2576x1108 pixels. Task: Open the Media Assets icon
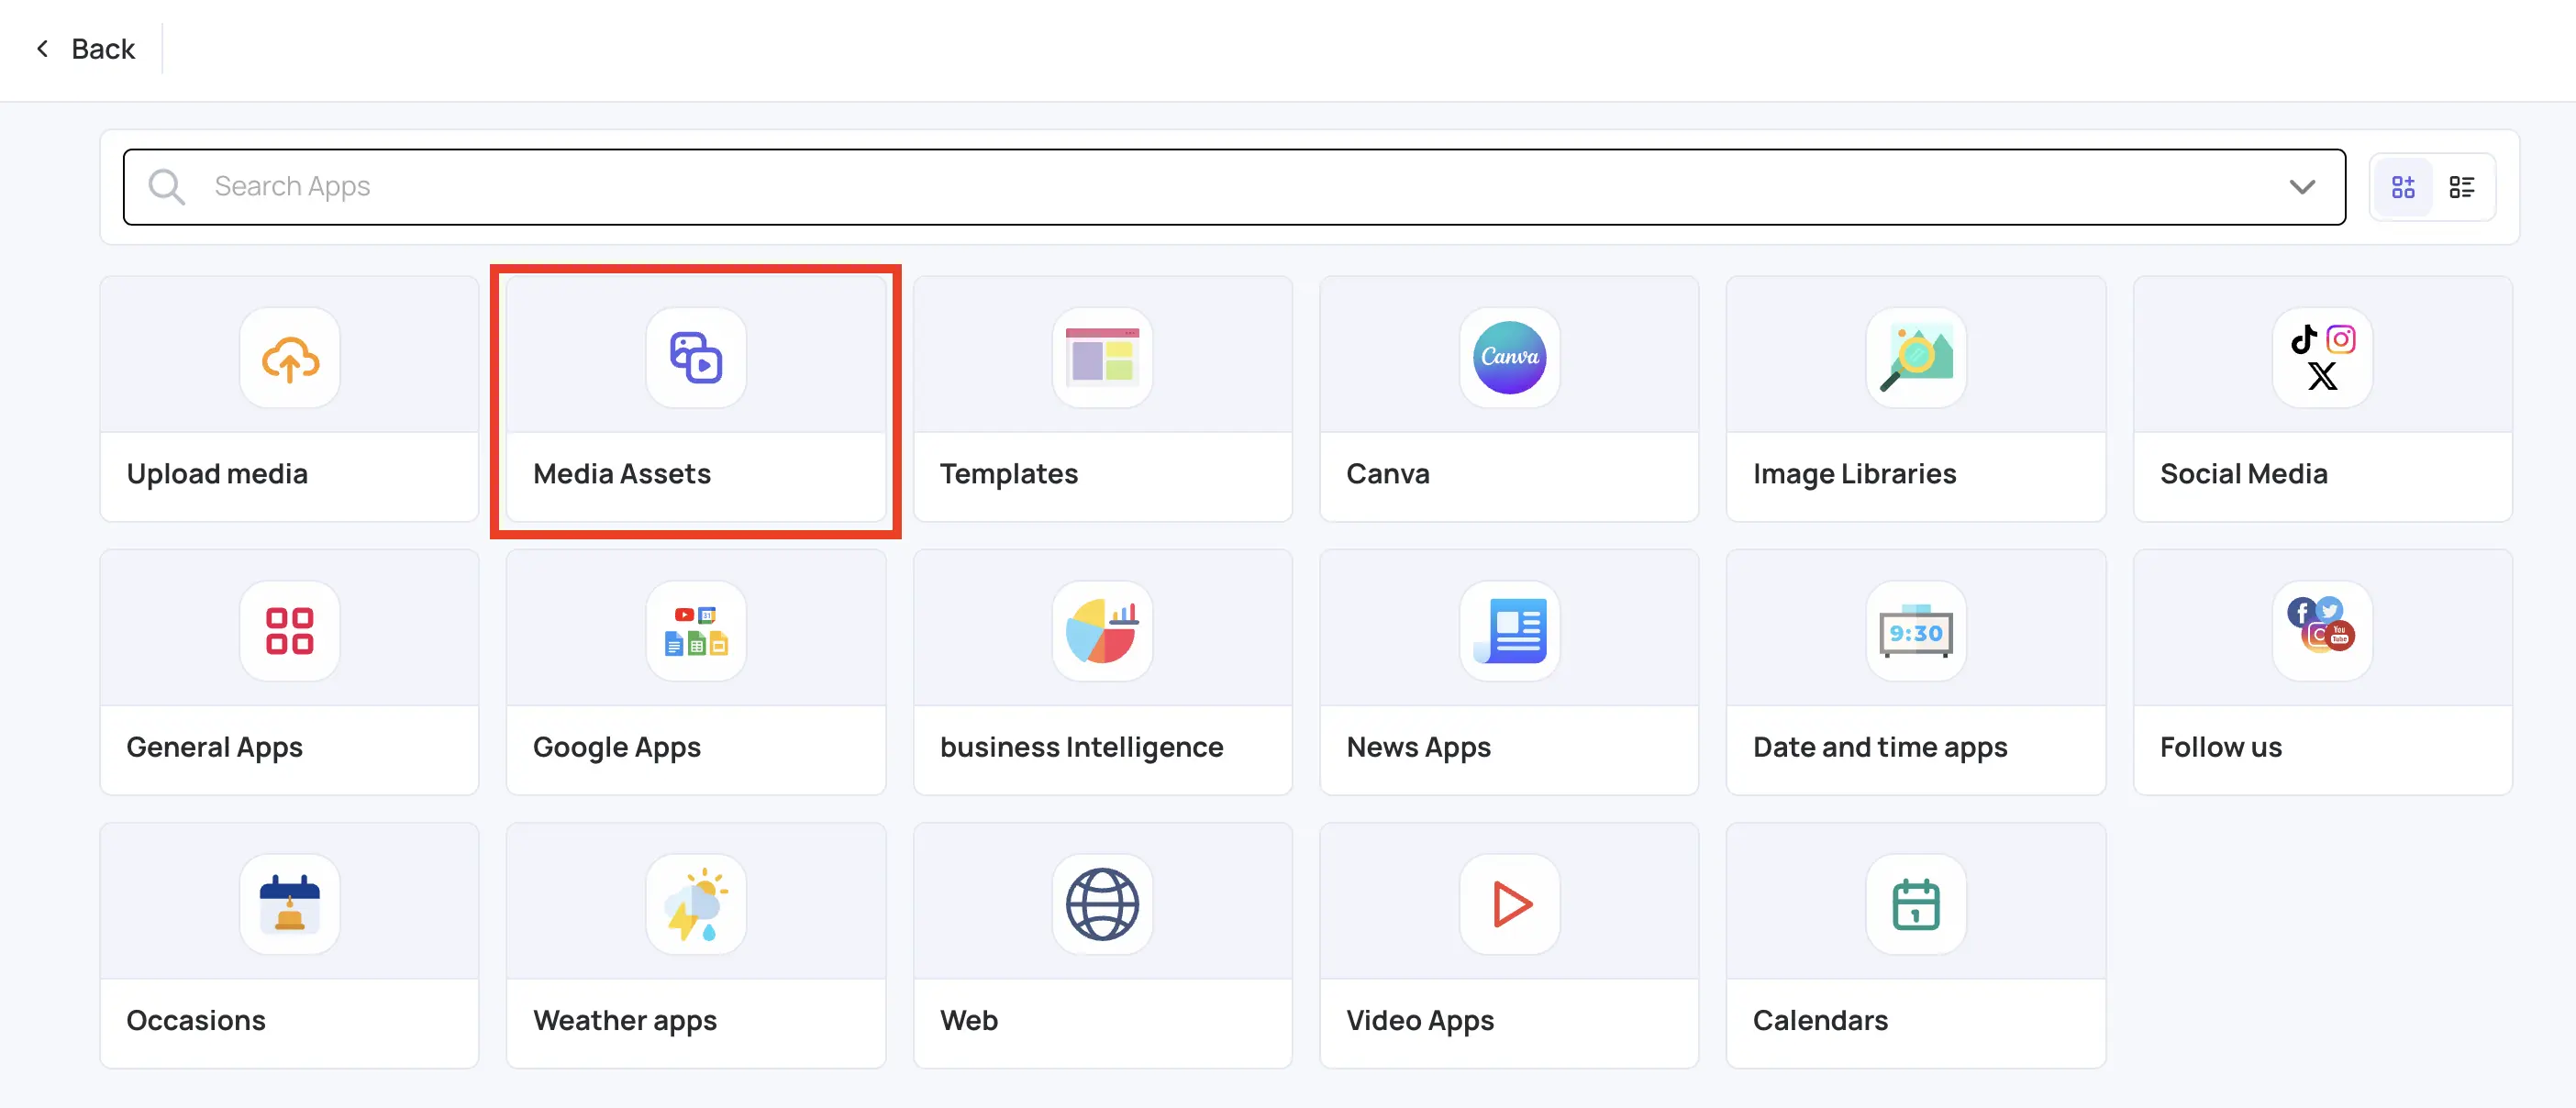pos(696,358)
